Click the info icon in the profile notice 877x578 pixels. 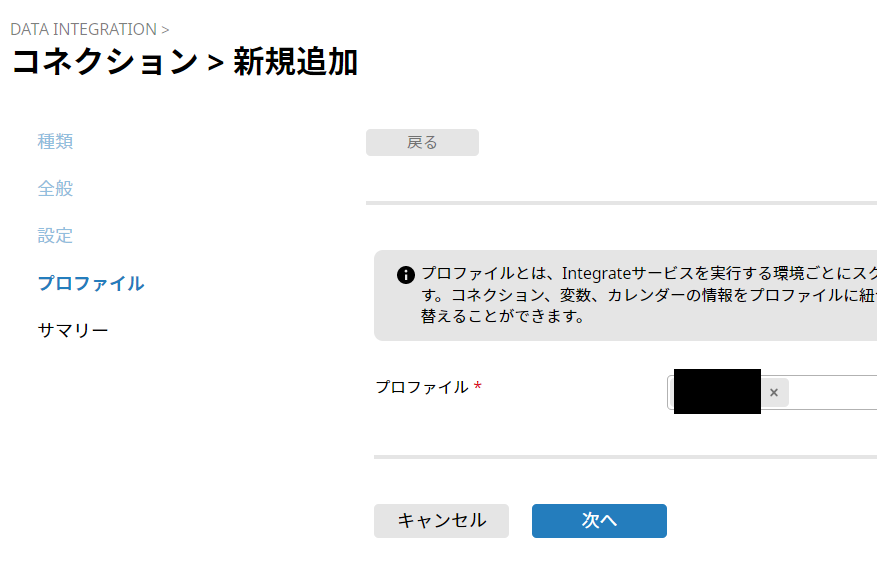[405, 274]
